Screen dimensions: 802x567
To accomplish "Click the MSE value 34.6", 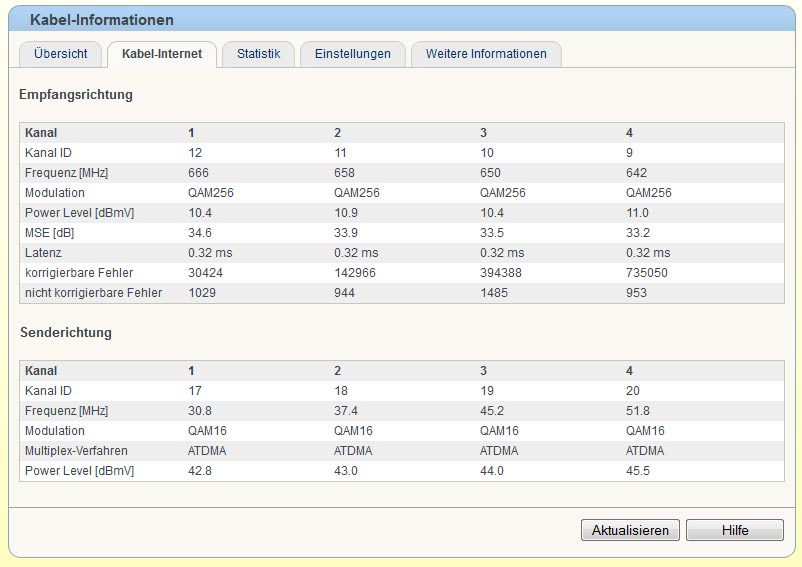I will [200, 233].
